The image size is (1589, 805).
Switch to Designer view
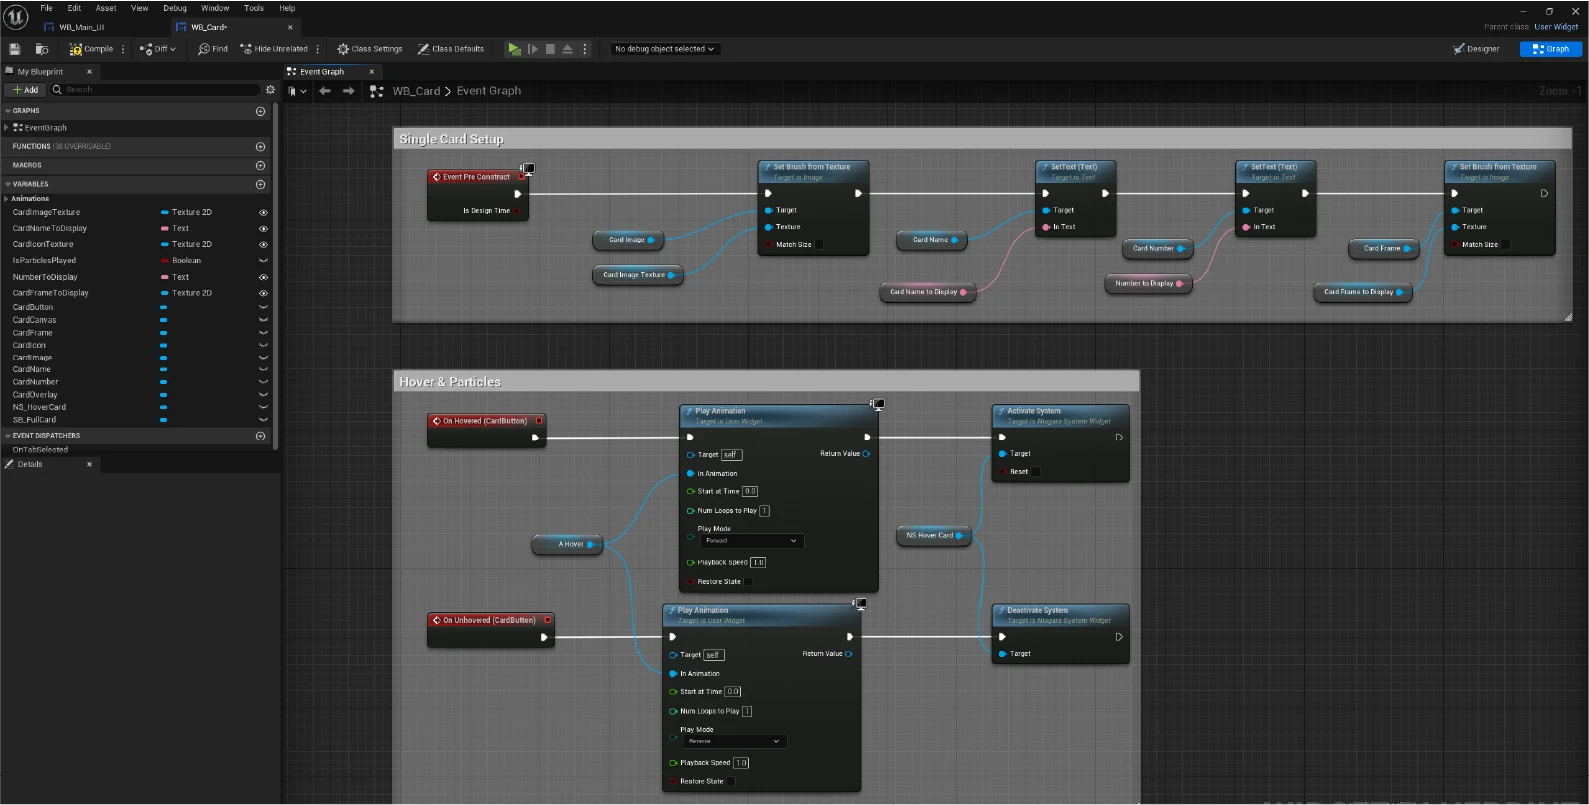point(1476,49)
